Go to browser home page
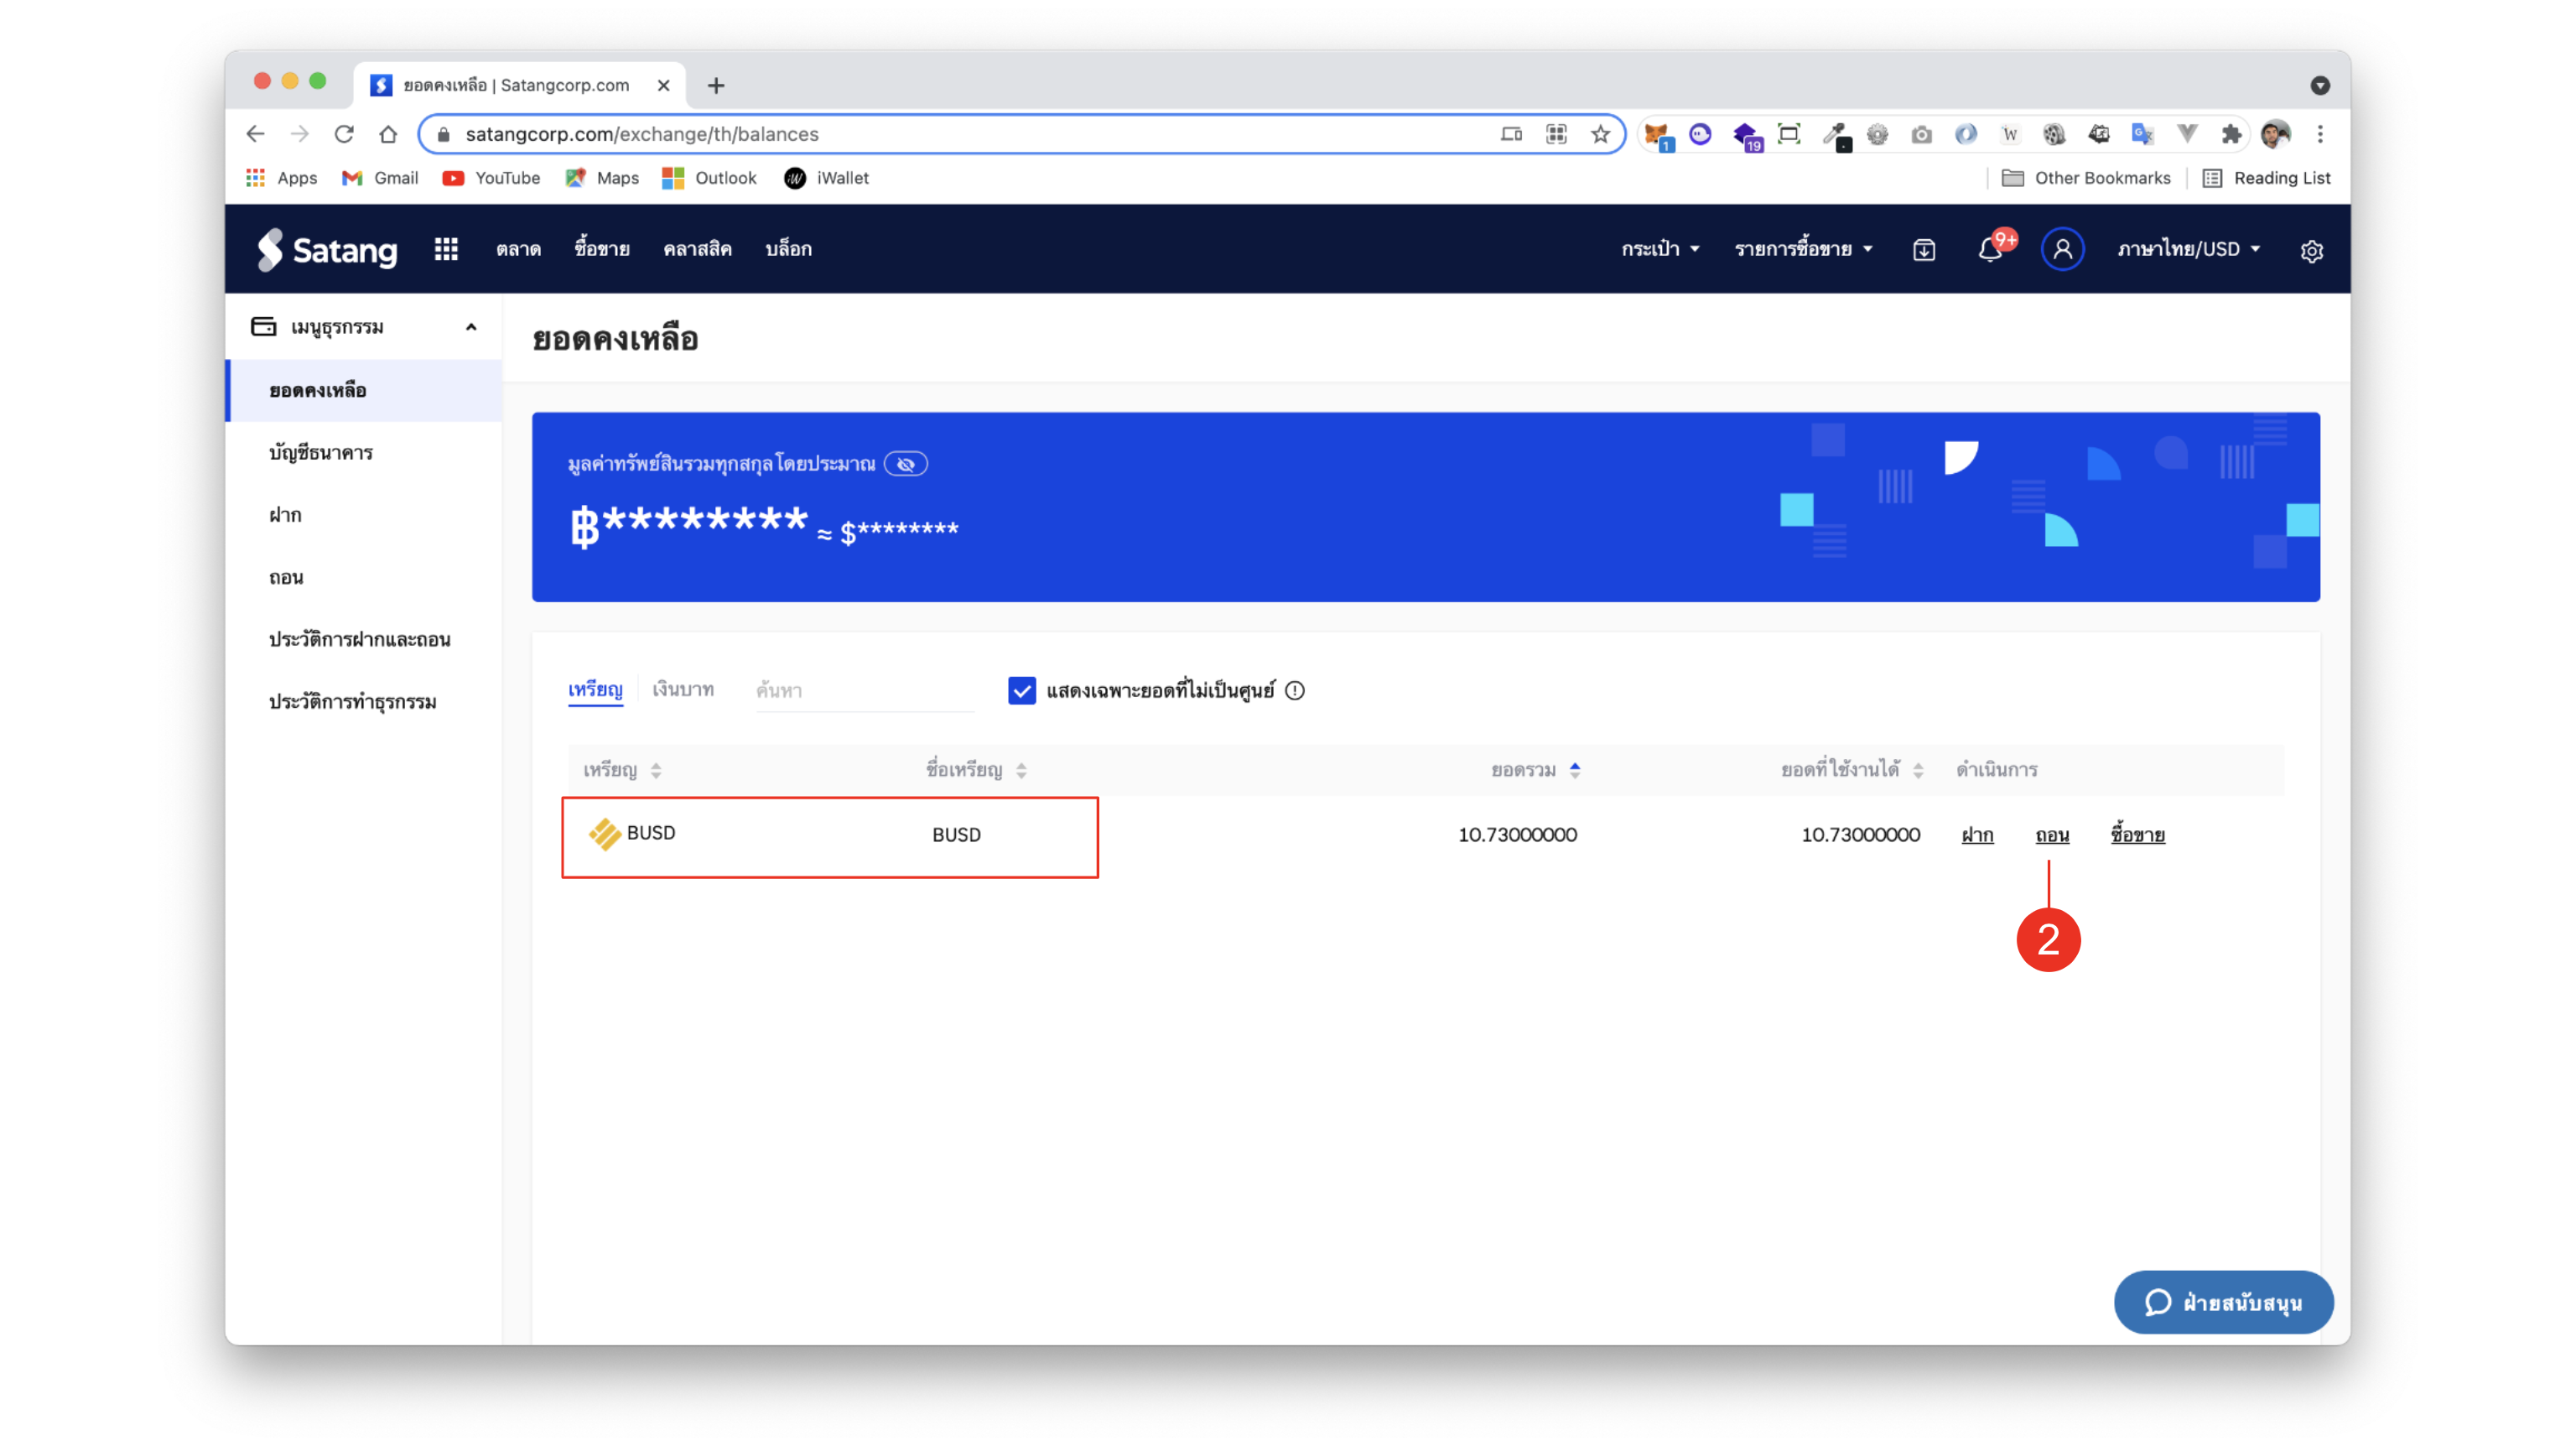2576x1446 pixels. (388, 134)
